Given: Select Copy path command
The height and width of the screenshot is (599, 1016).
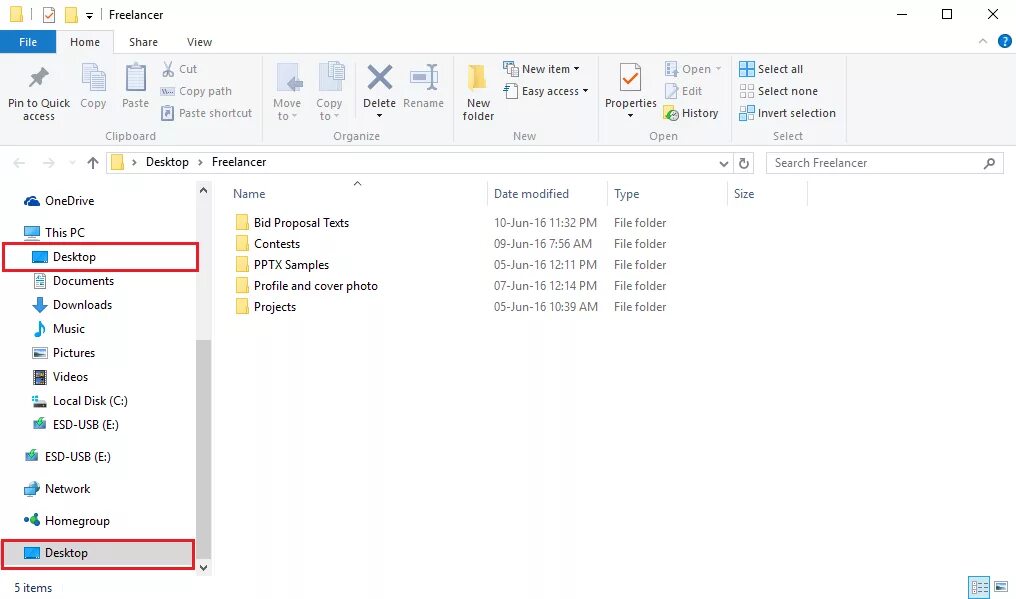Looking at the screenshot, I should 196,91.
